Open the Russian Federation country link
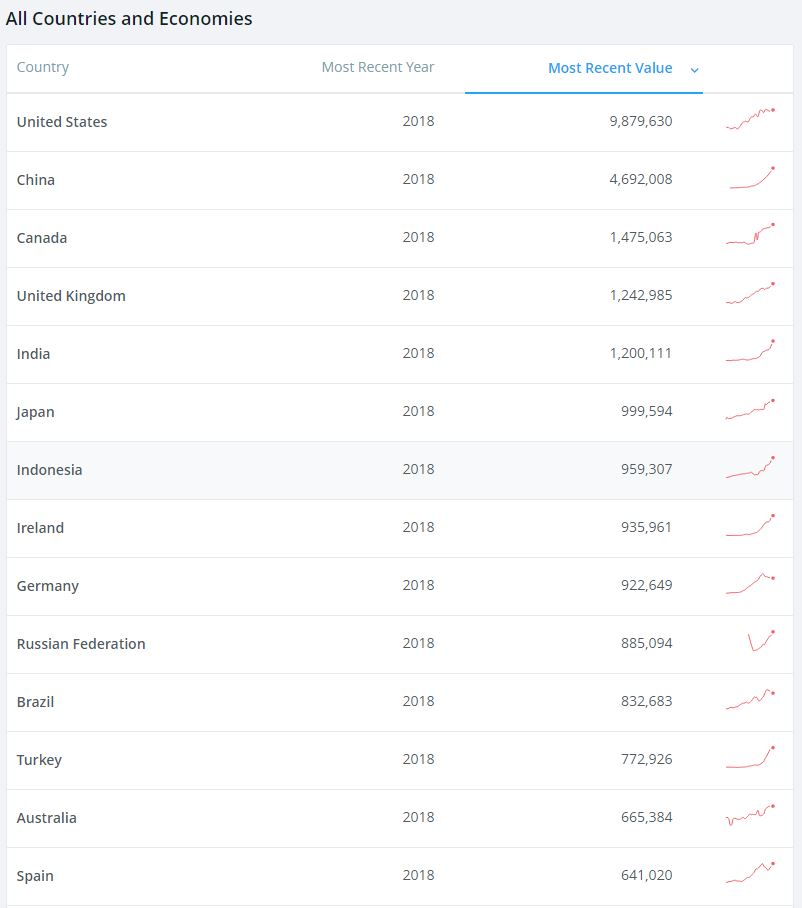The width and height of the screenshot is (802, 908). (x=81, y=644)
